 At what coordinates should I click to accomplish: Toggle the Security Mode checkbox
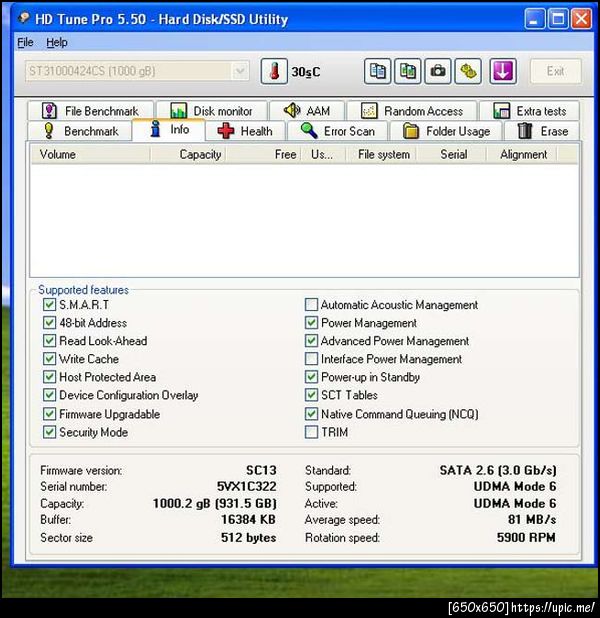click(x=49, y=432)
